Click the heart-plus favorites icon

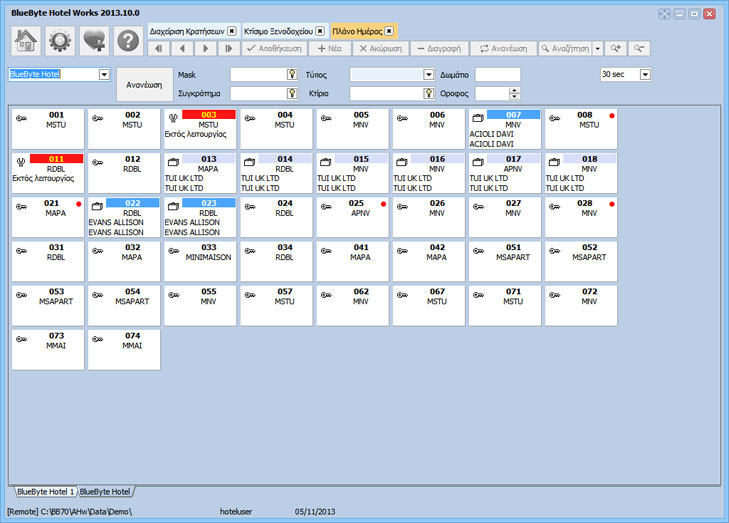click(94, 41)
